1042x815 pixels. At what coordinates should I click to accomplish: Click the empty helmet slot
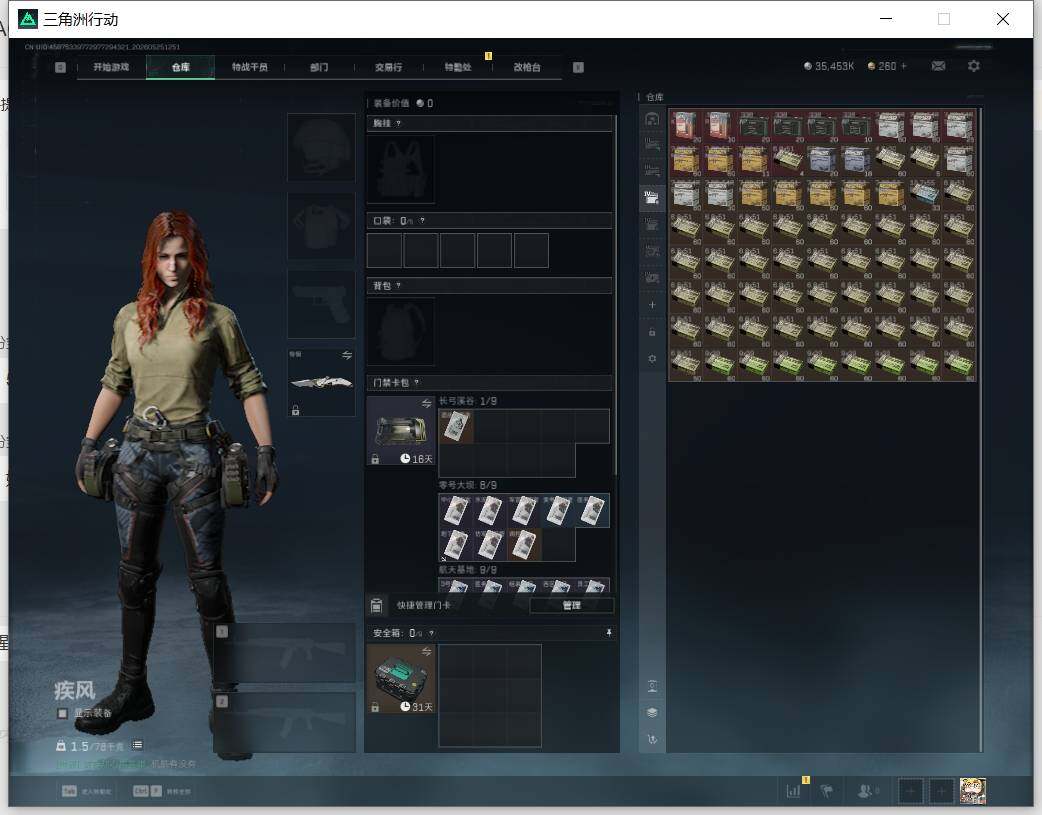321,147
